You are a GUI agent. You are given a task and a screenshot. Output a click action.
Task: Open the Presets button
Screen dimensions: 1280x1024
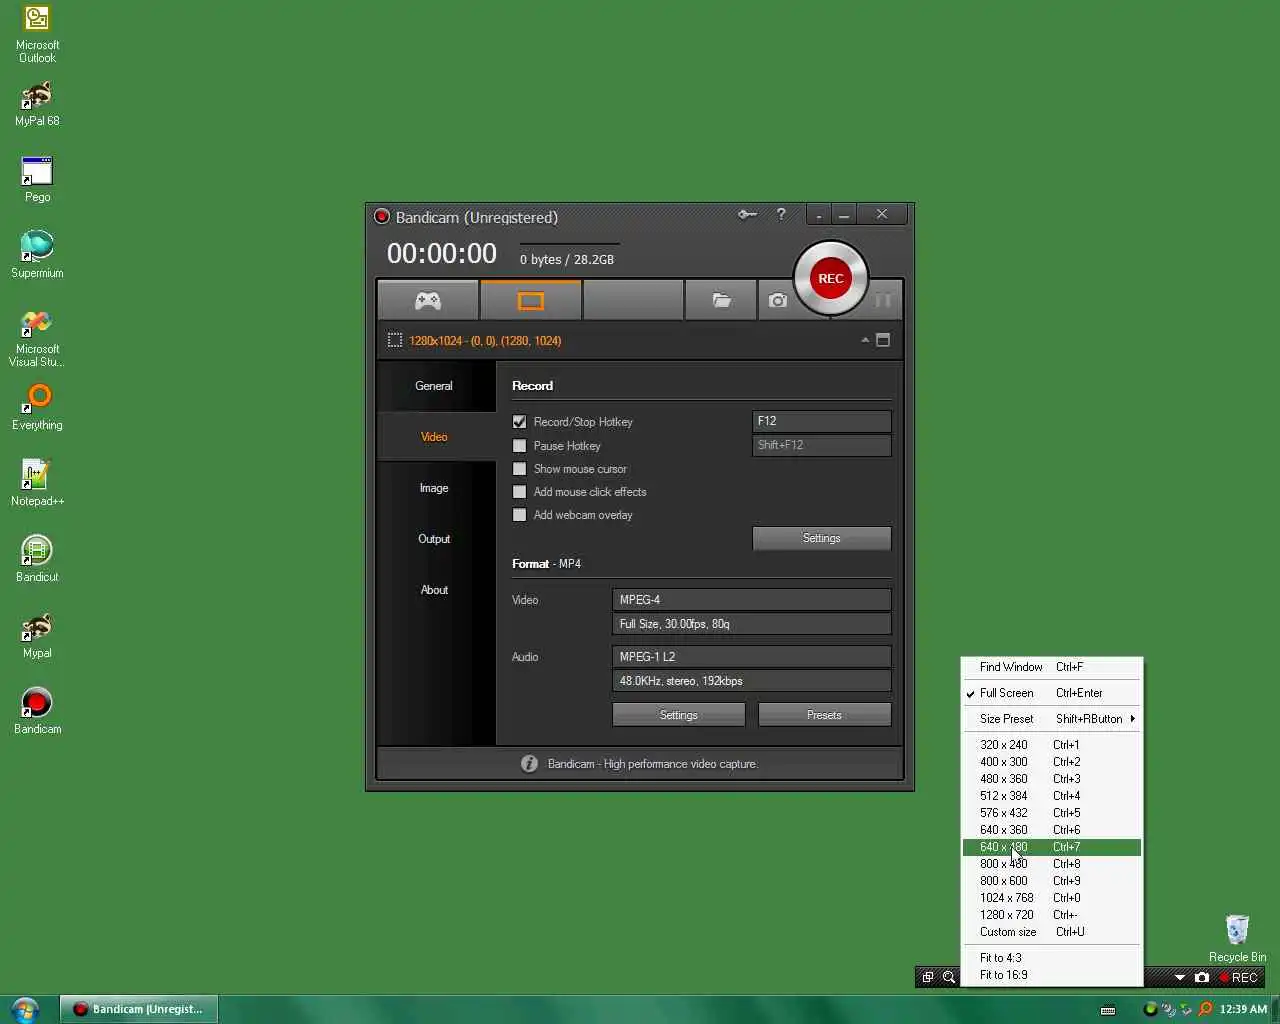click(x=824, y=715)
